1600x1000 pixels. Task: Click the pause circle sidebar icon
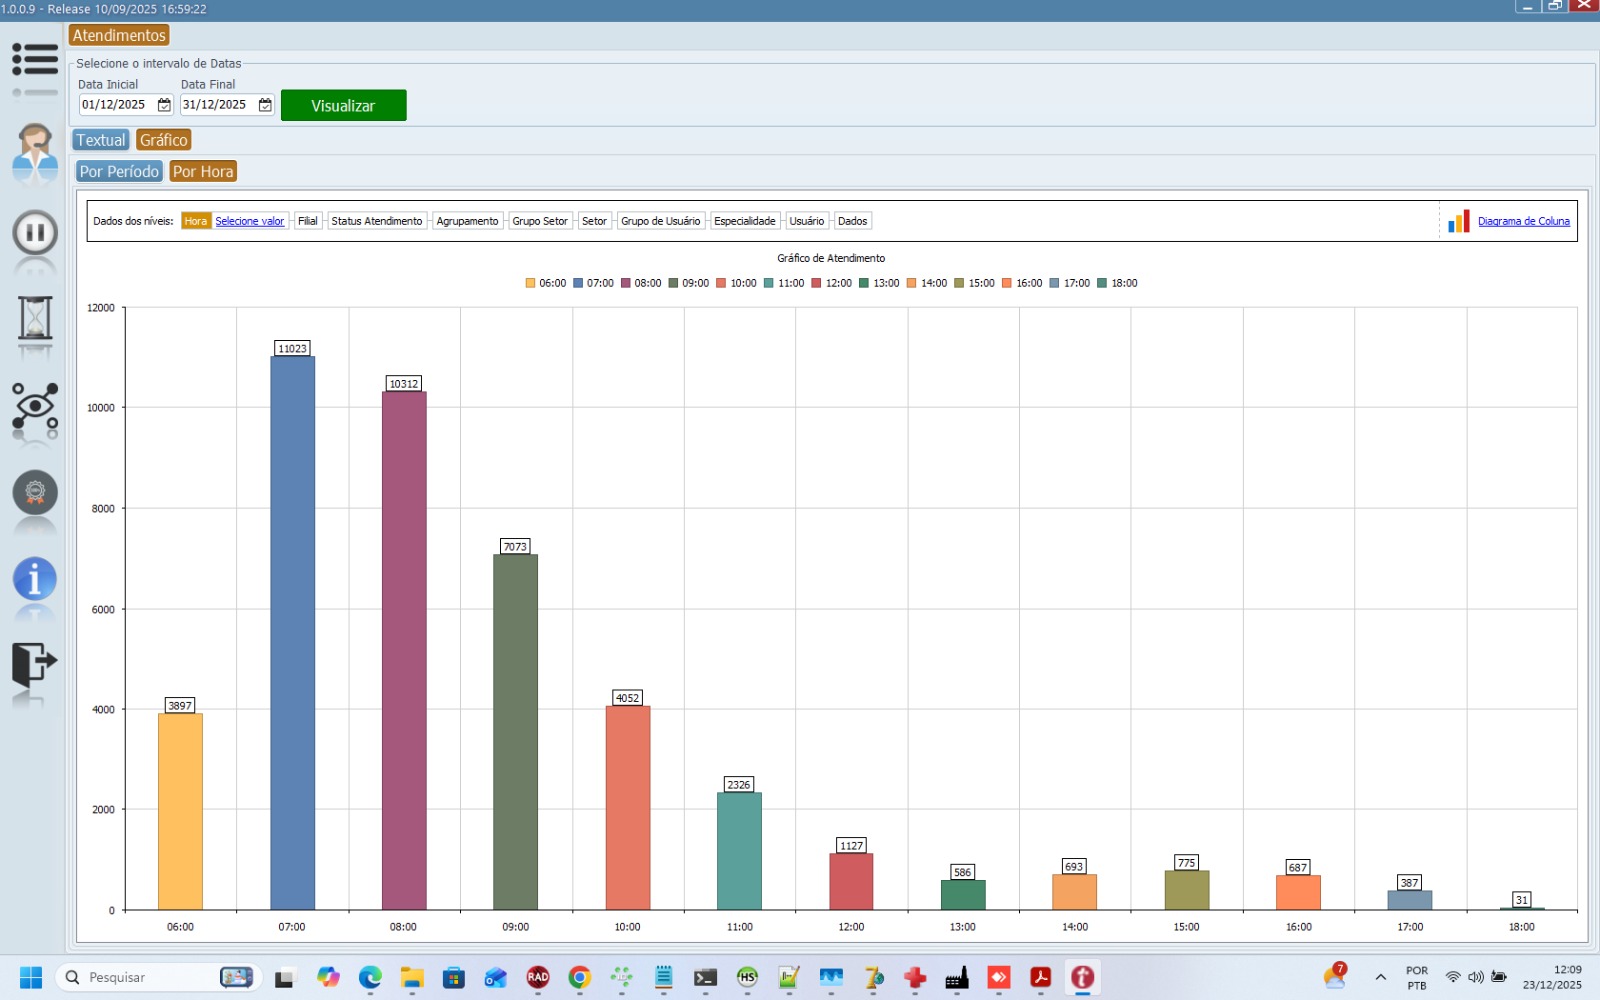click(35, 233)
